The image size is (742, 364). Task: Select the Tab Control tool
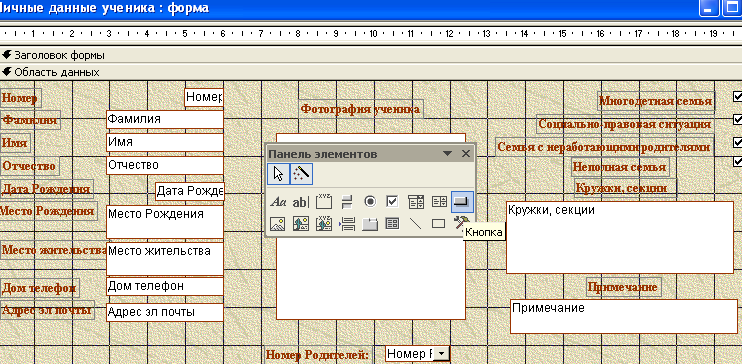pyautogui.click(x=370, y=223)
